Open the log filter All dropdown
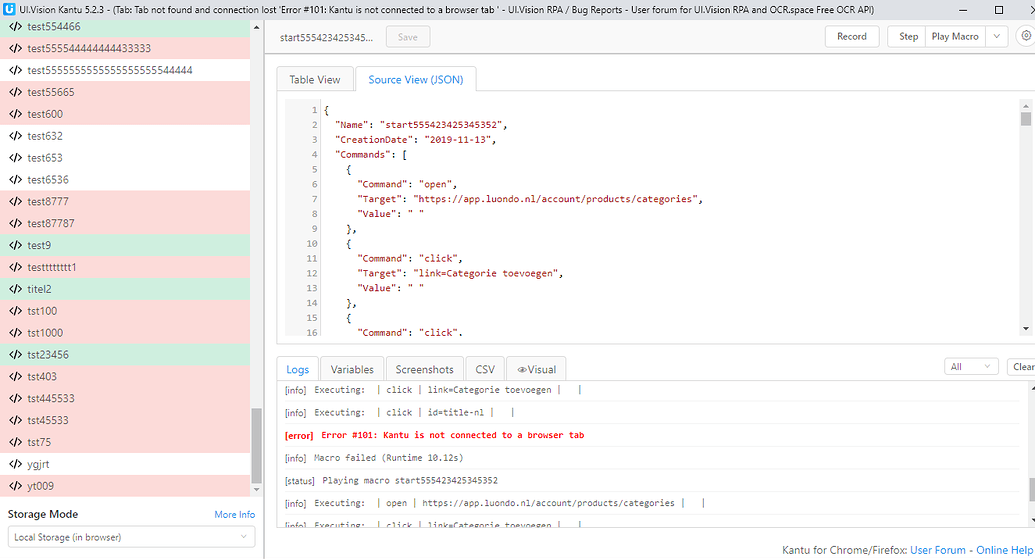 [x=970, y=367]
